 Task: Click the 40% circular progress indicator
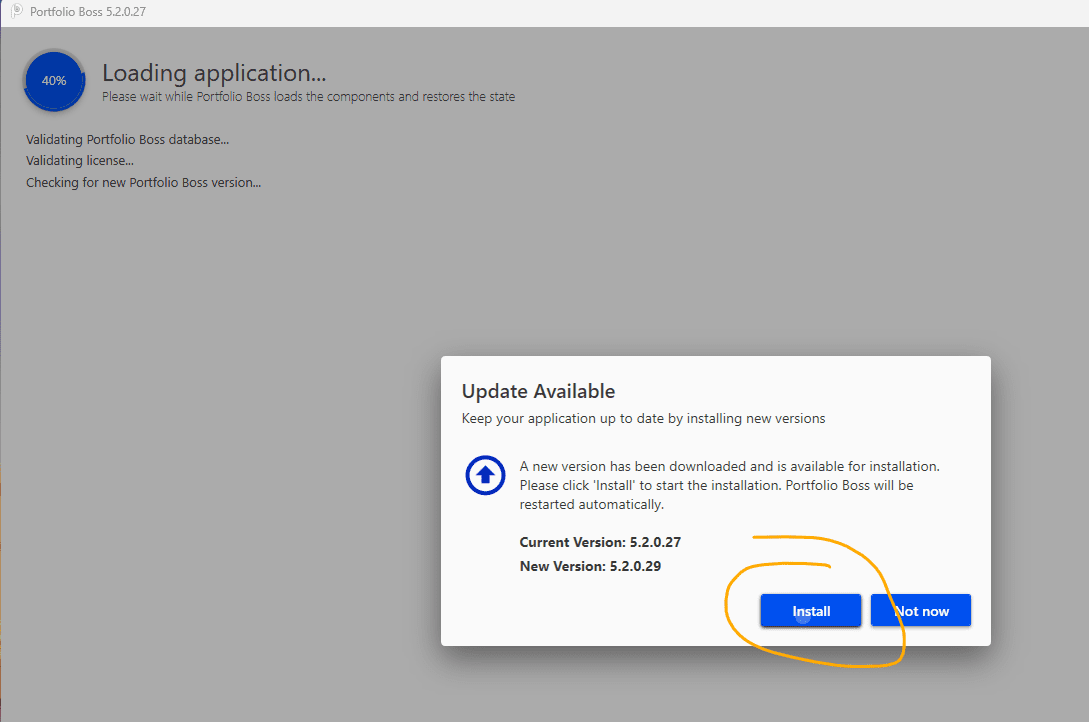(x=54, y=81)
